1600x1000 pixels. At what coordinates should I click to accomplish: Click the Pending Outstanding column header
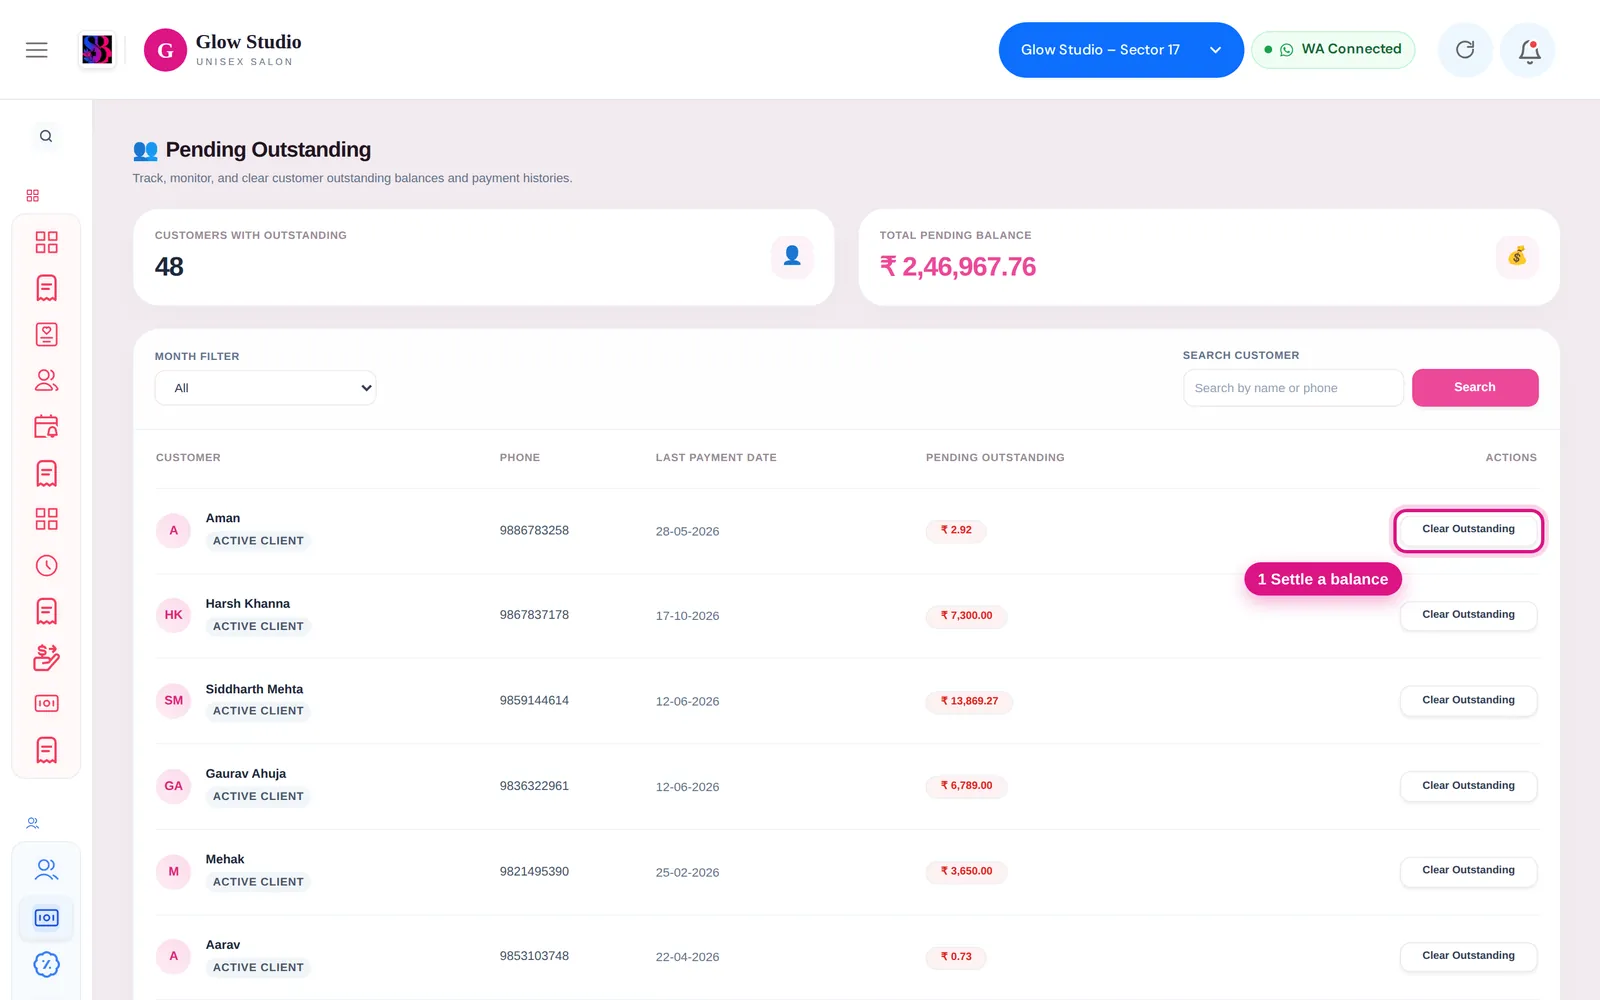pyautogui.click(x=995, y=458)
